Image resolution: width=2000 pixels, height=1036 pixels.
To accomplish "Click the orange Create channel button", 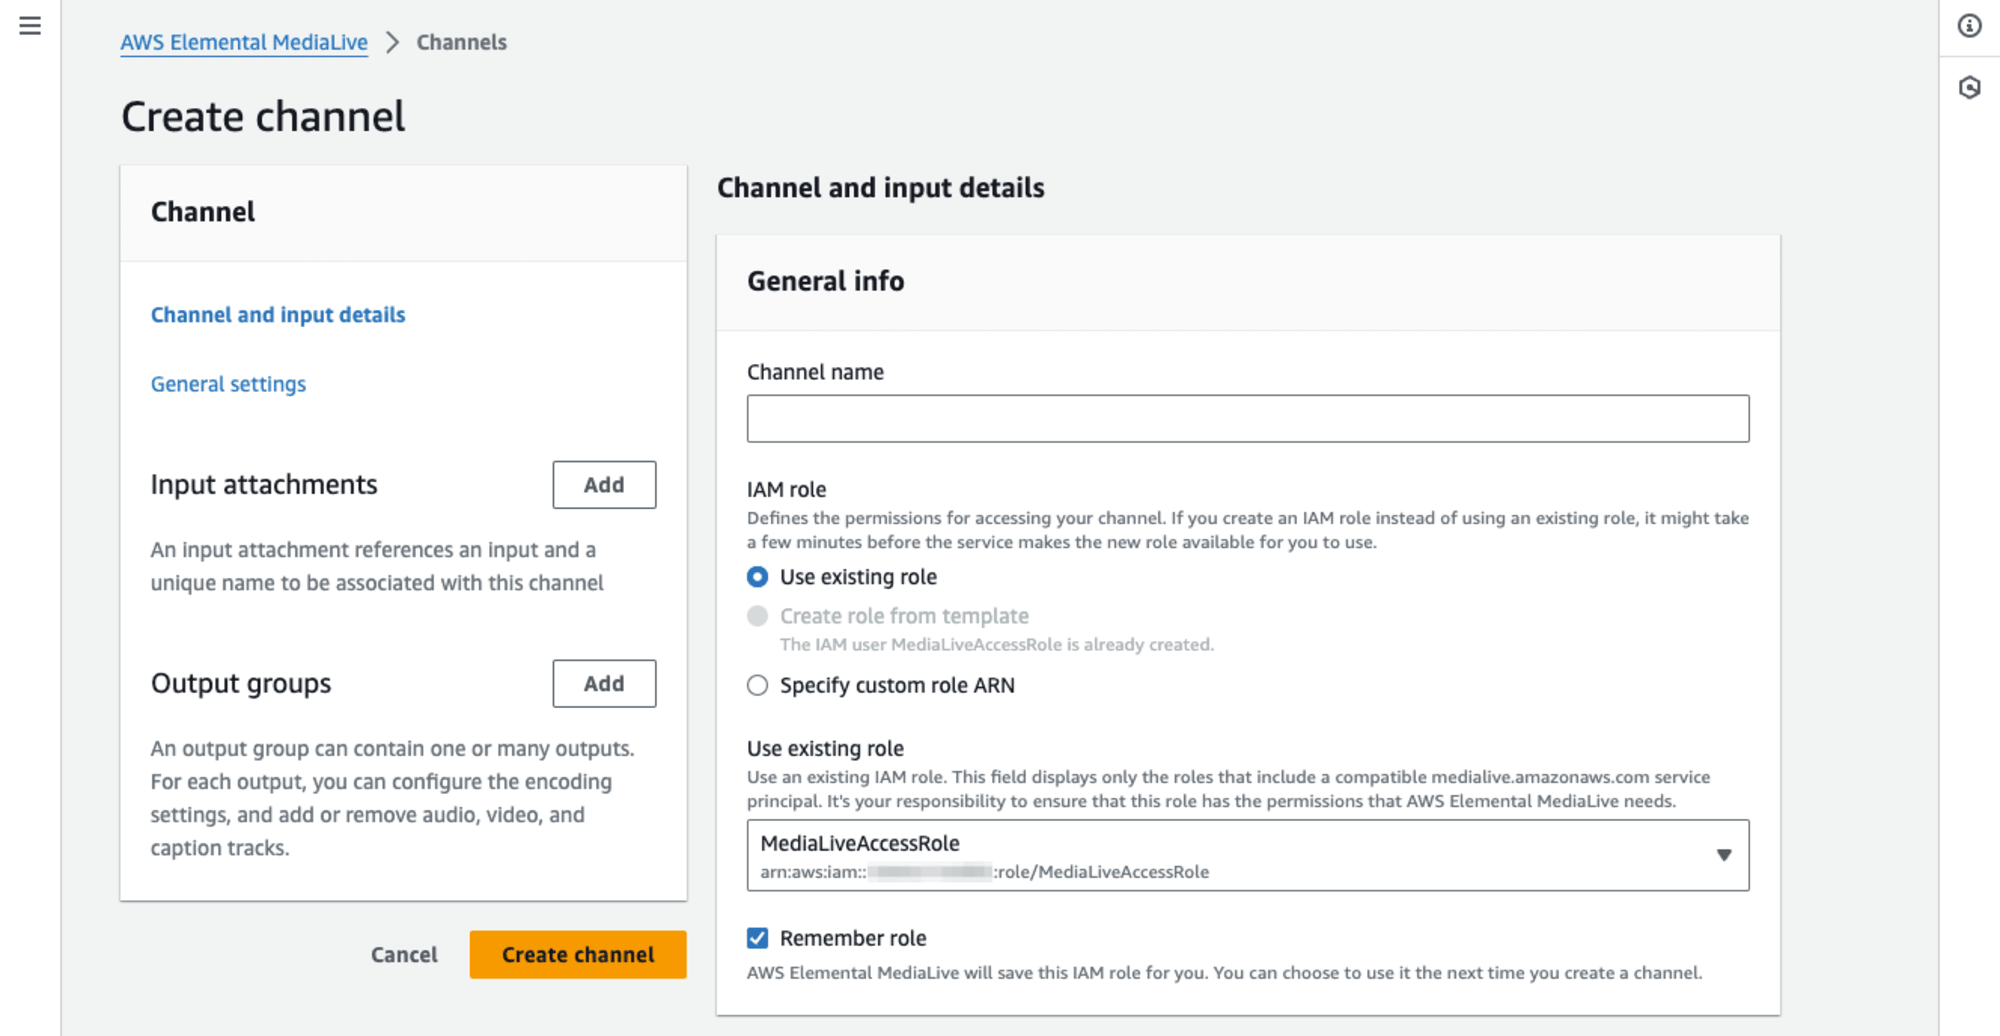I will (578, 955).
